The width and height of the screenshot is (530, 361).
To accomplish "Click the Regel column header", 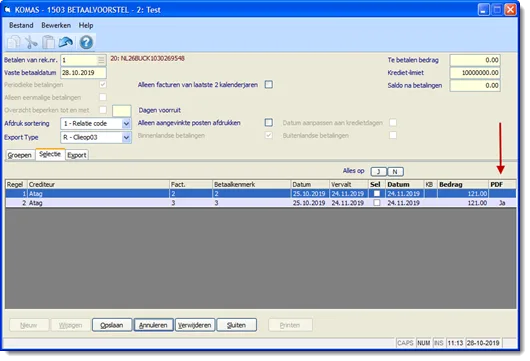I will pos(16,185).
